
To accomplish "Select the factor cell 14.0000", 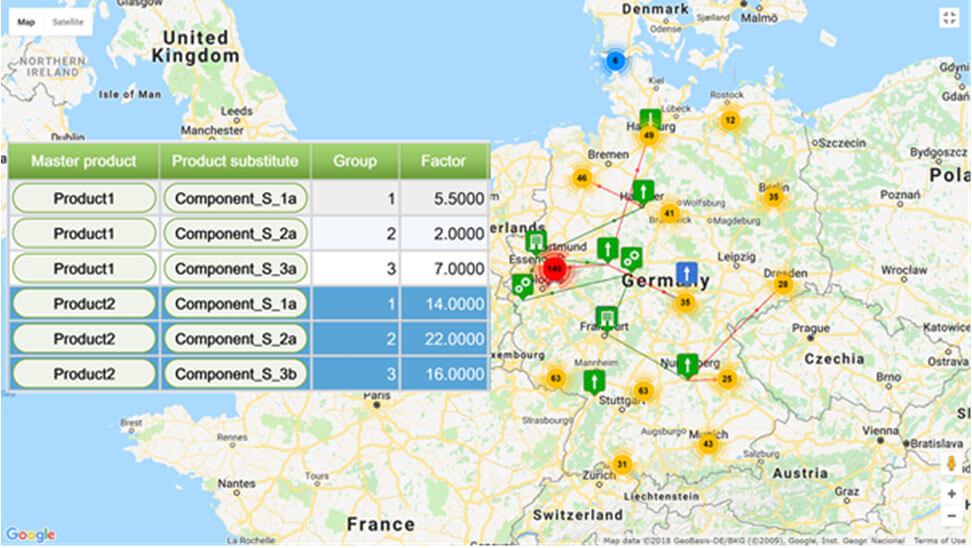I will pyautogui.click(x=444, y=304).
